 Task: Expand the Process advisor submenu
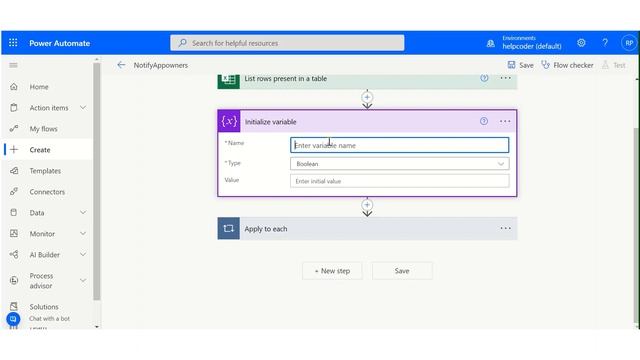pyautogui.click(x=83, y=280)
